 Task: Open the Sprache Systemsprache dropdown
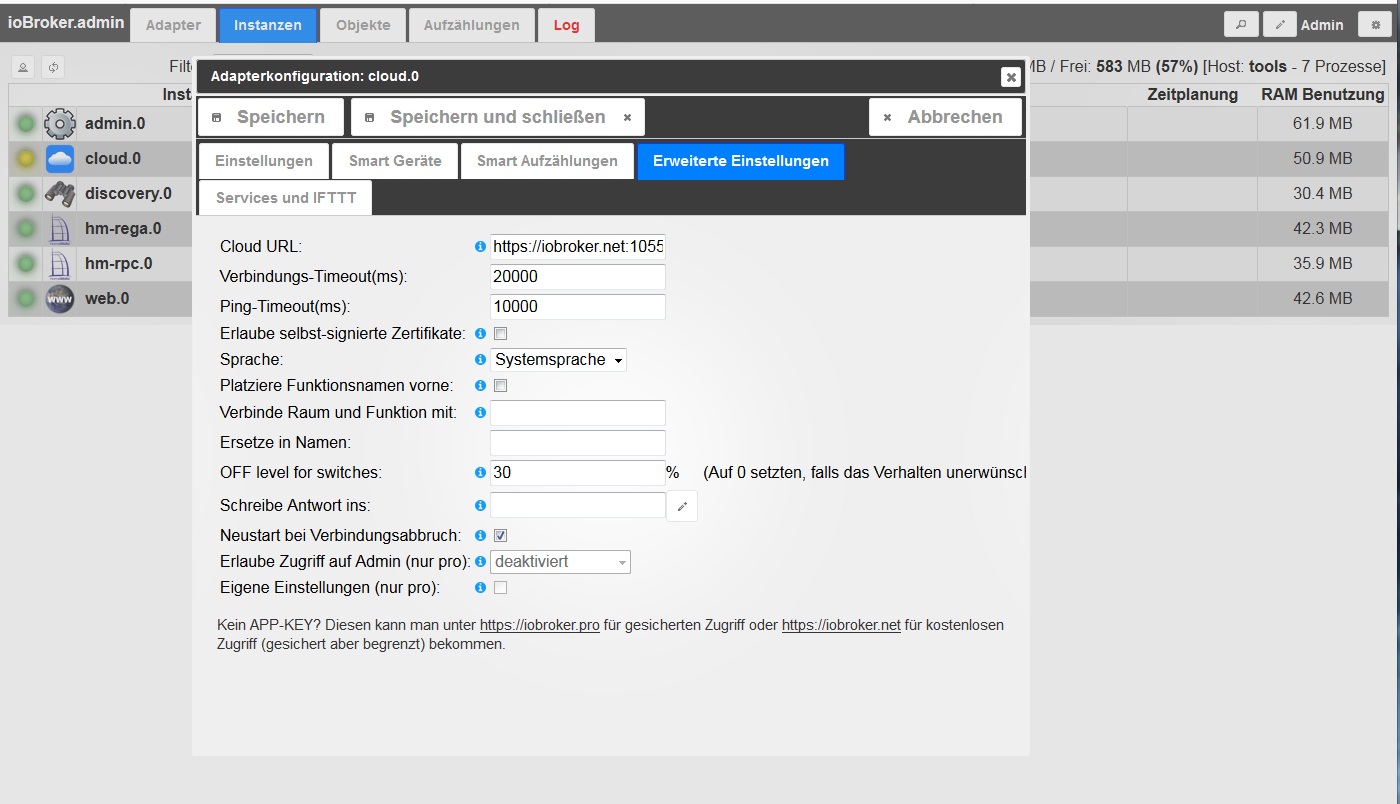click(559, 360)
